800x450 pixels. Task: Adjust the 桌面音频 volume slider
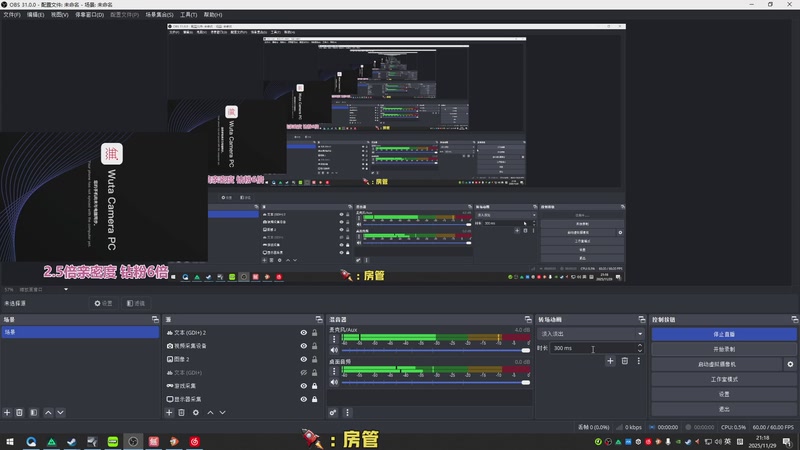tap(435, 382)
